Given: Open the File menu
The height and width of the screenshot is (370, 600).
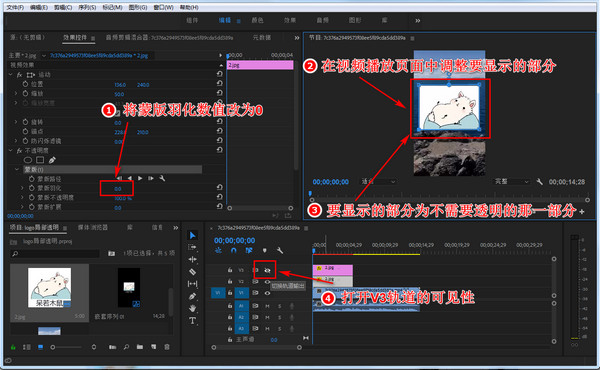Looking at the screenshot, I should (15, 7).
